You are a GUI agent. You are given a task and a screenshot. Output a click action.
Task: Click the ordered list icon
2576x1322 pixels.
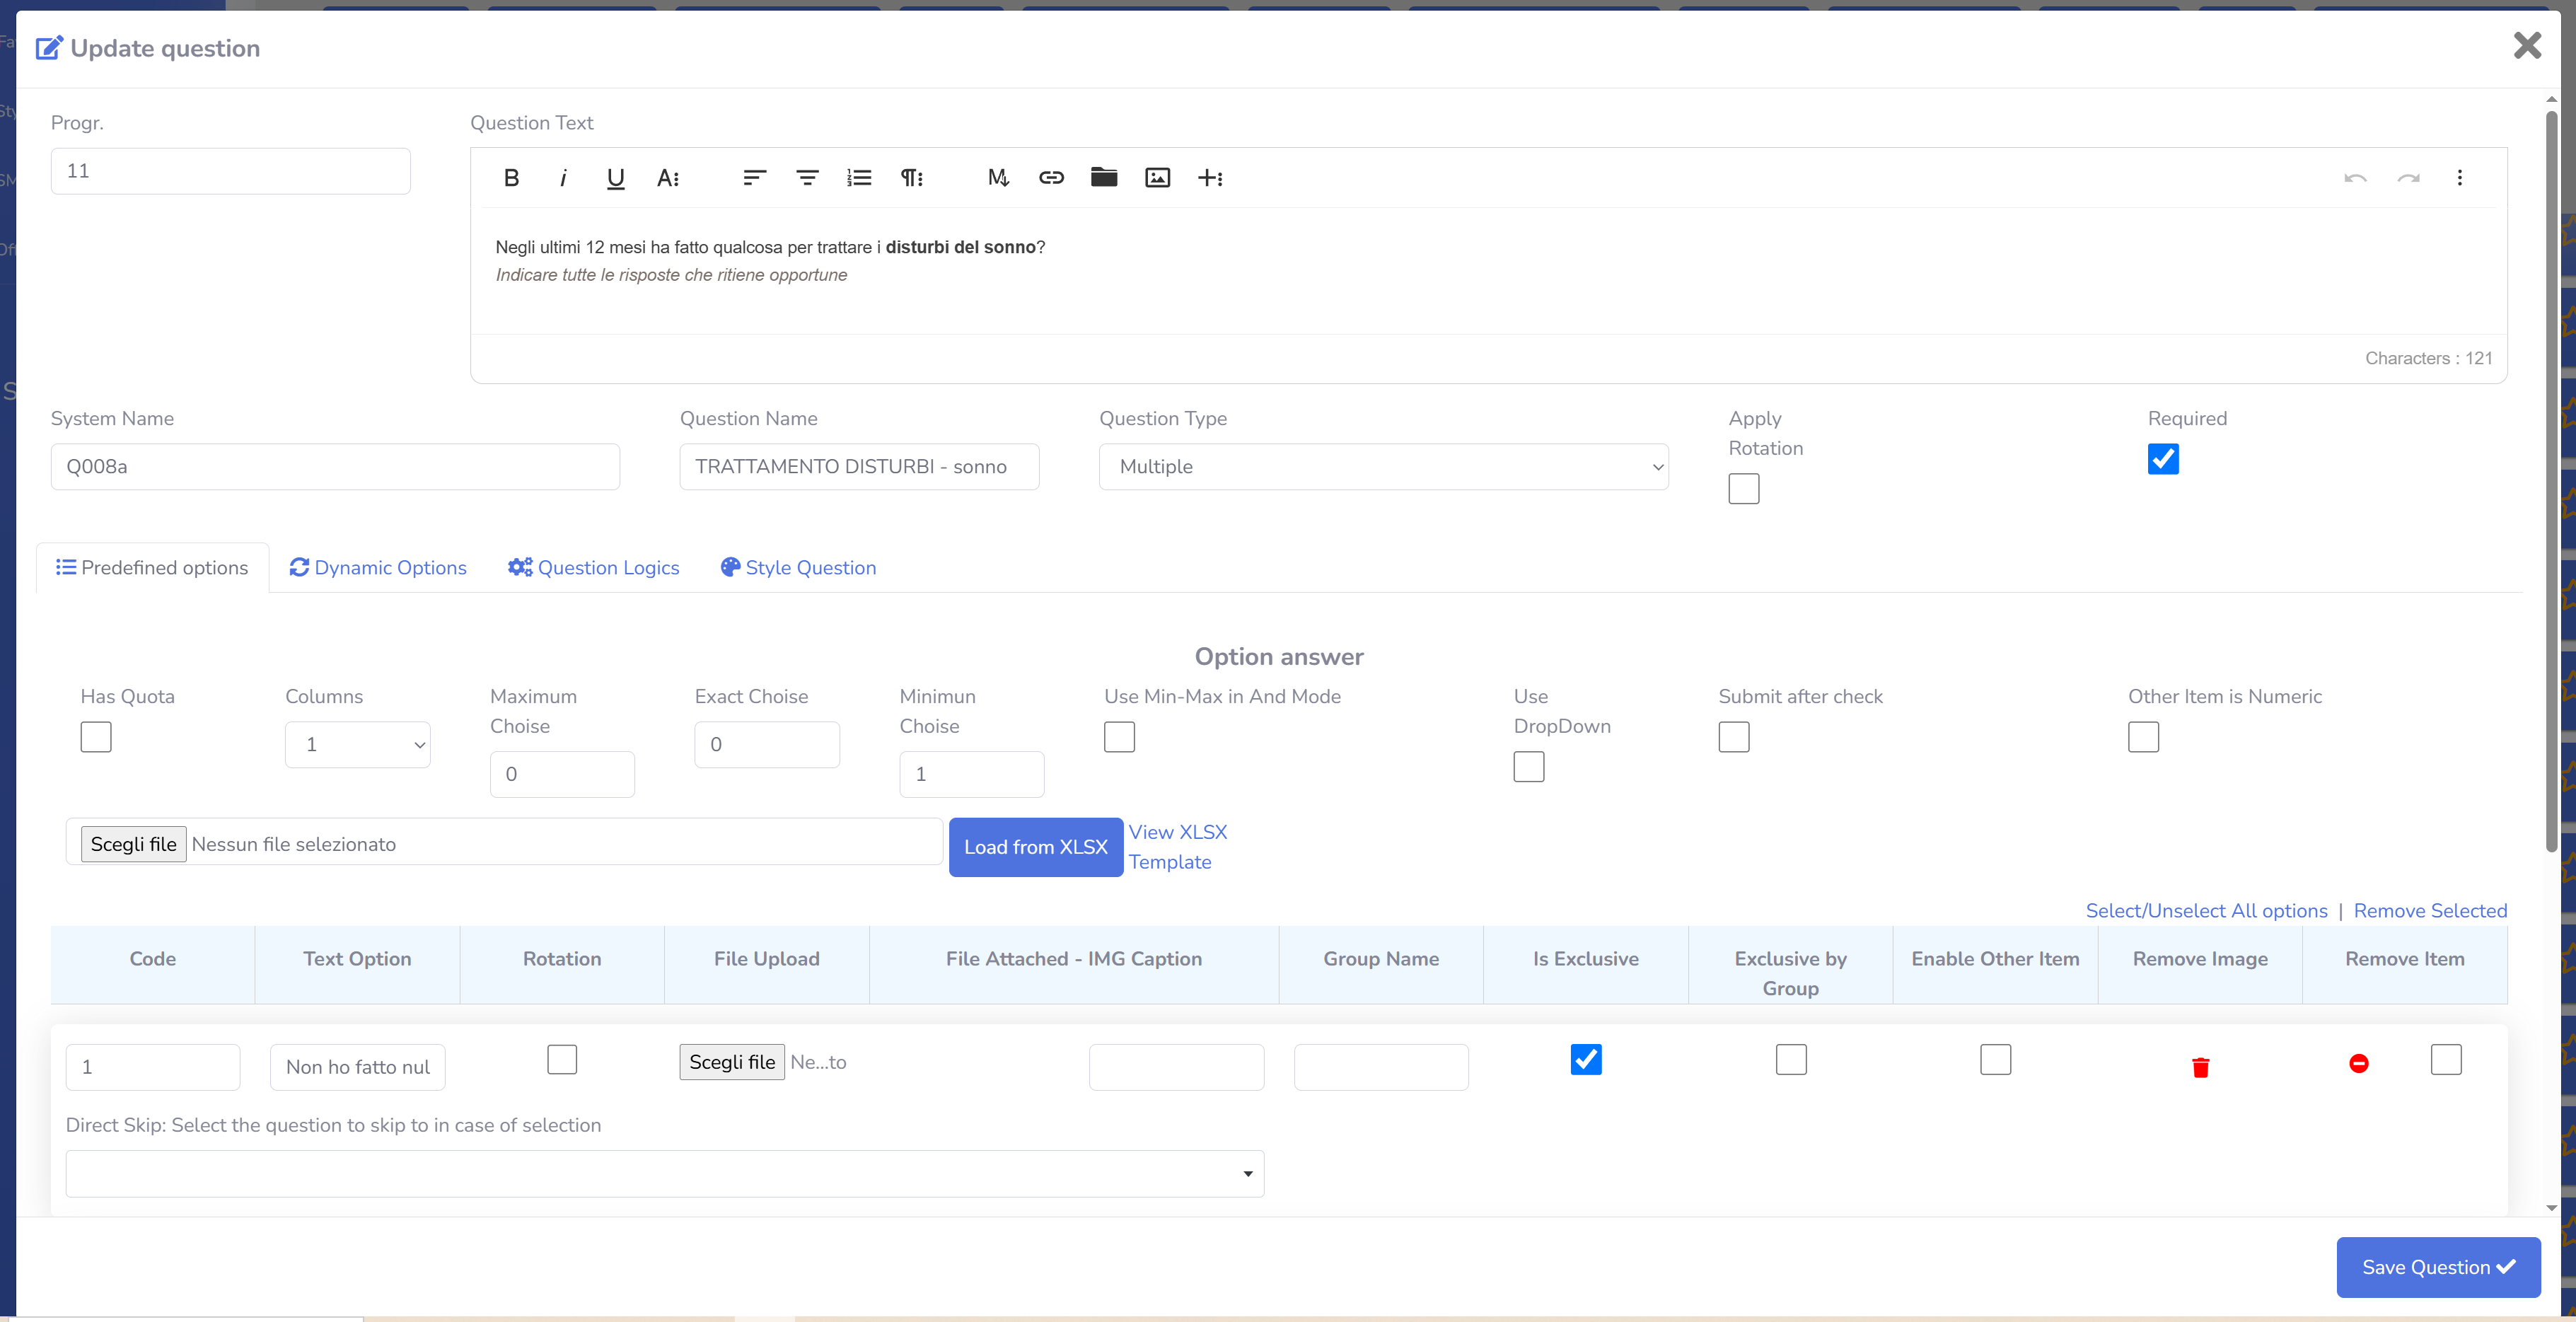pos(859,178)
